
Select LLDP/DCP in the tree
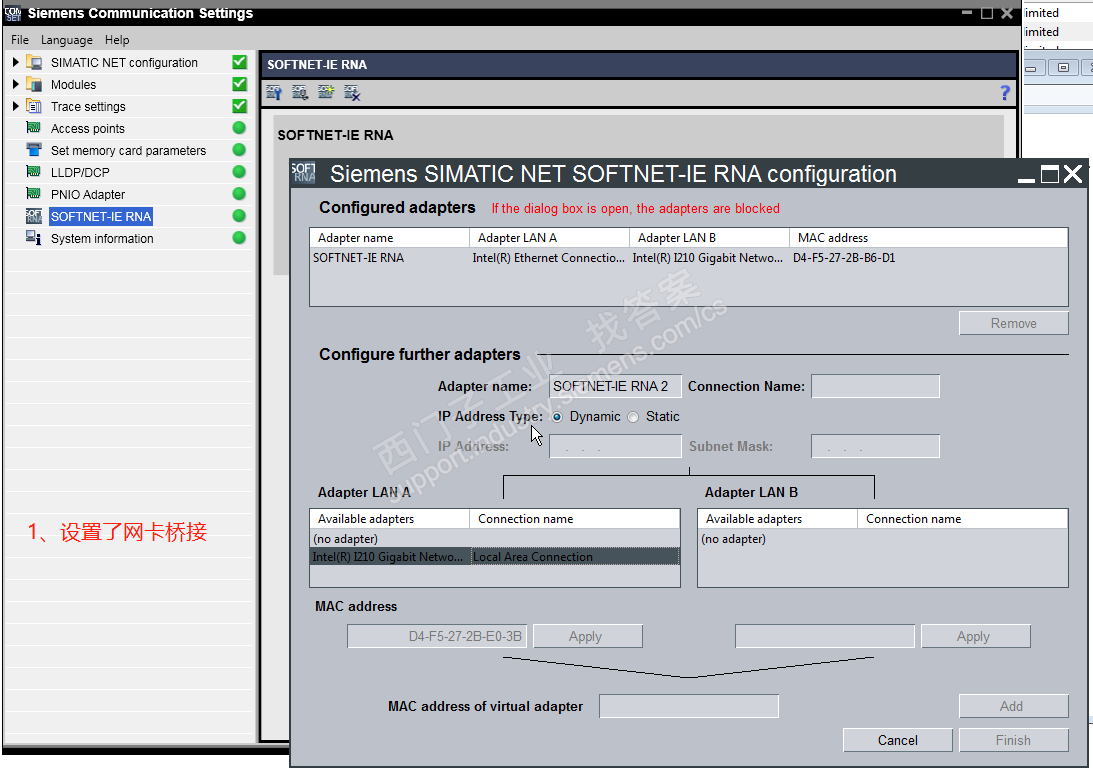(80, 172)
